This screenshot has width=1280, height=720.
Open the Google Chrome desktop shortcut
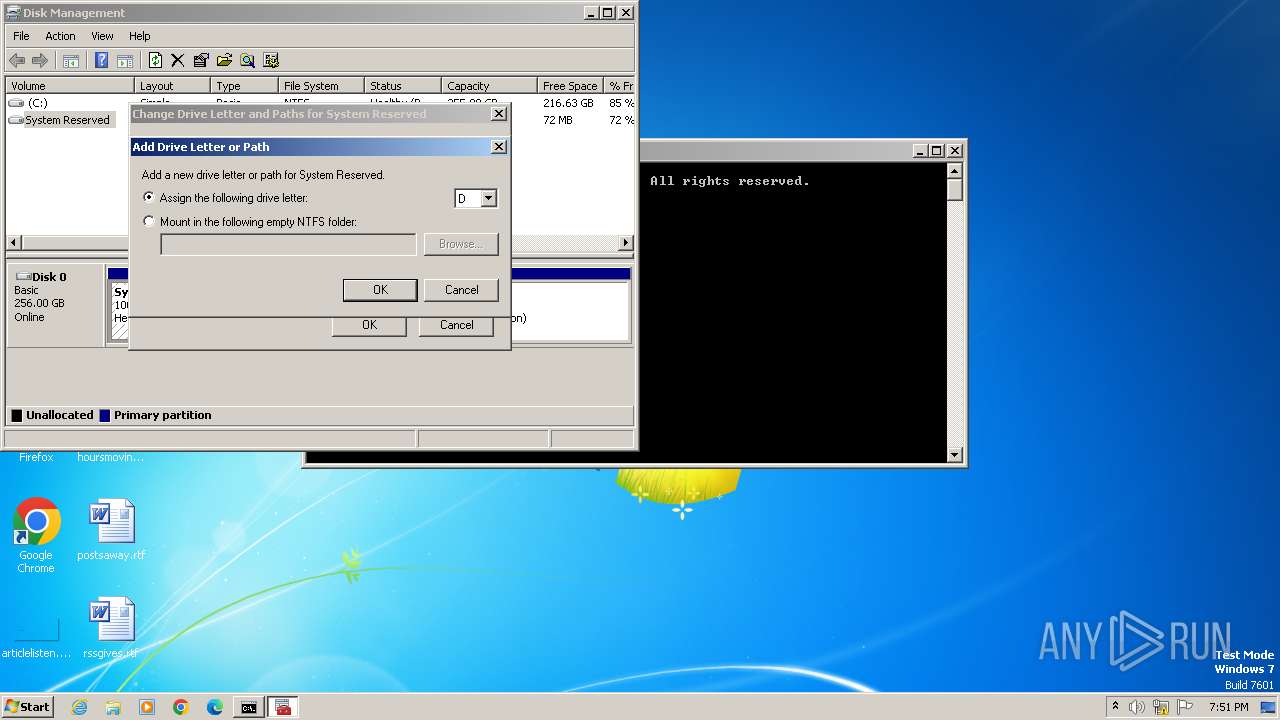tap(36, 536)
